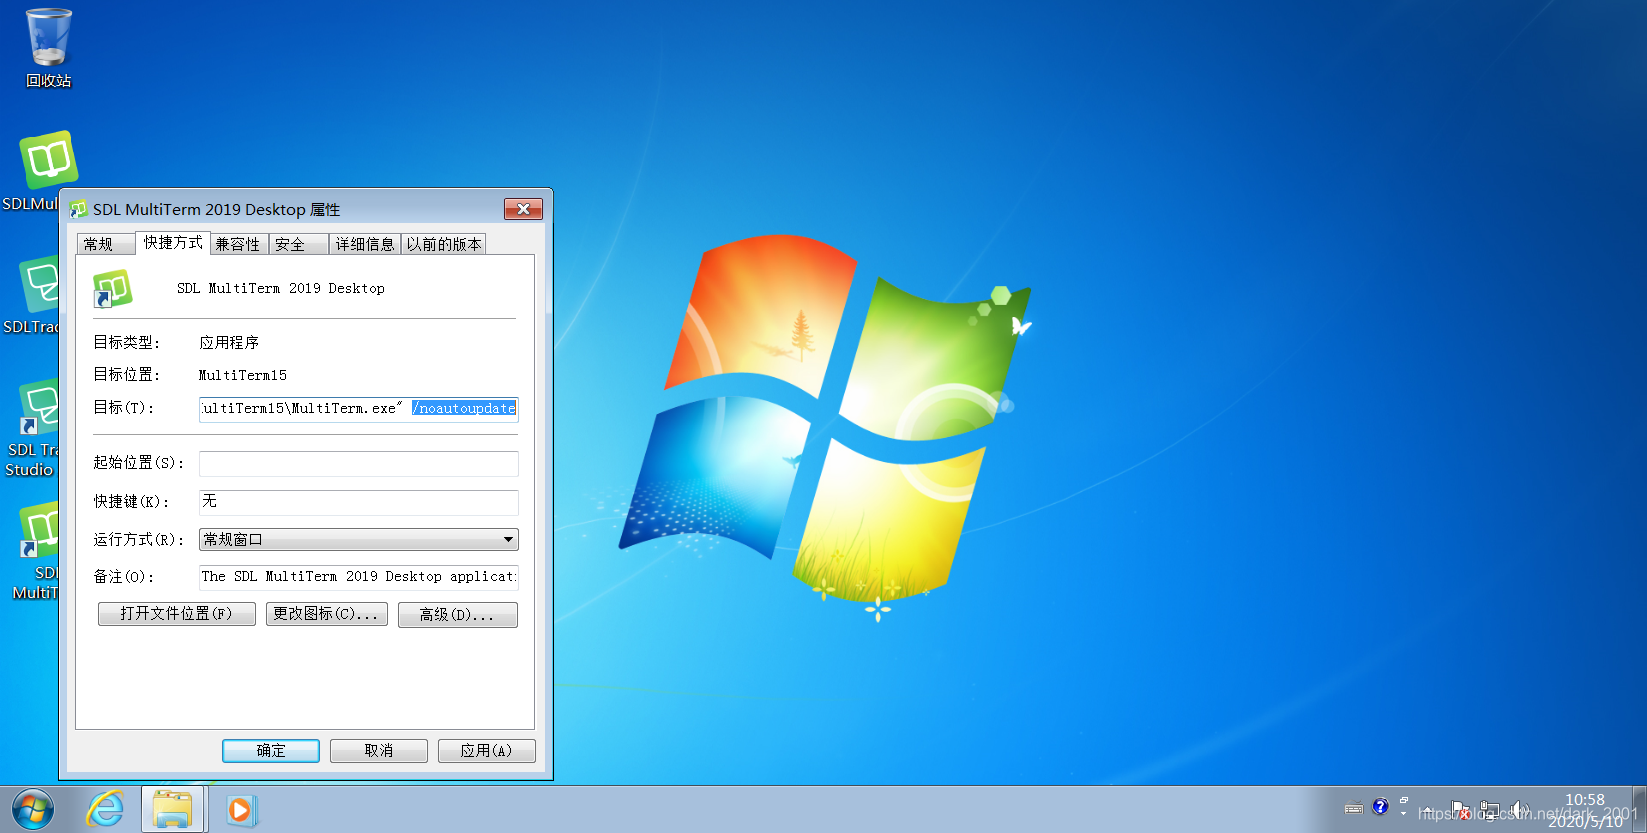Click the 高级 button
This screenshot has height=833, width=1647.
(x=458, y=614)
